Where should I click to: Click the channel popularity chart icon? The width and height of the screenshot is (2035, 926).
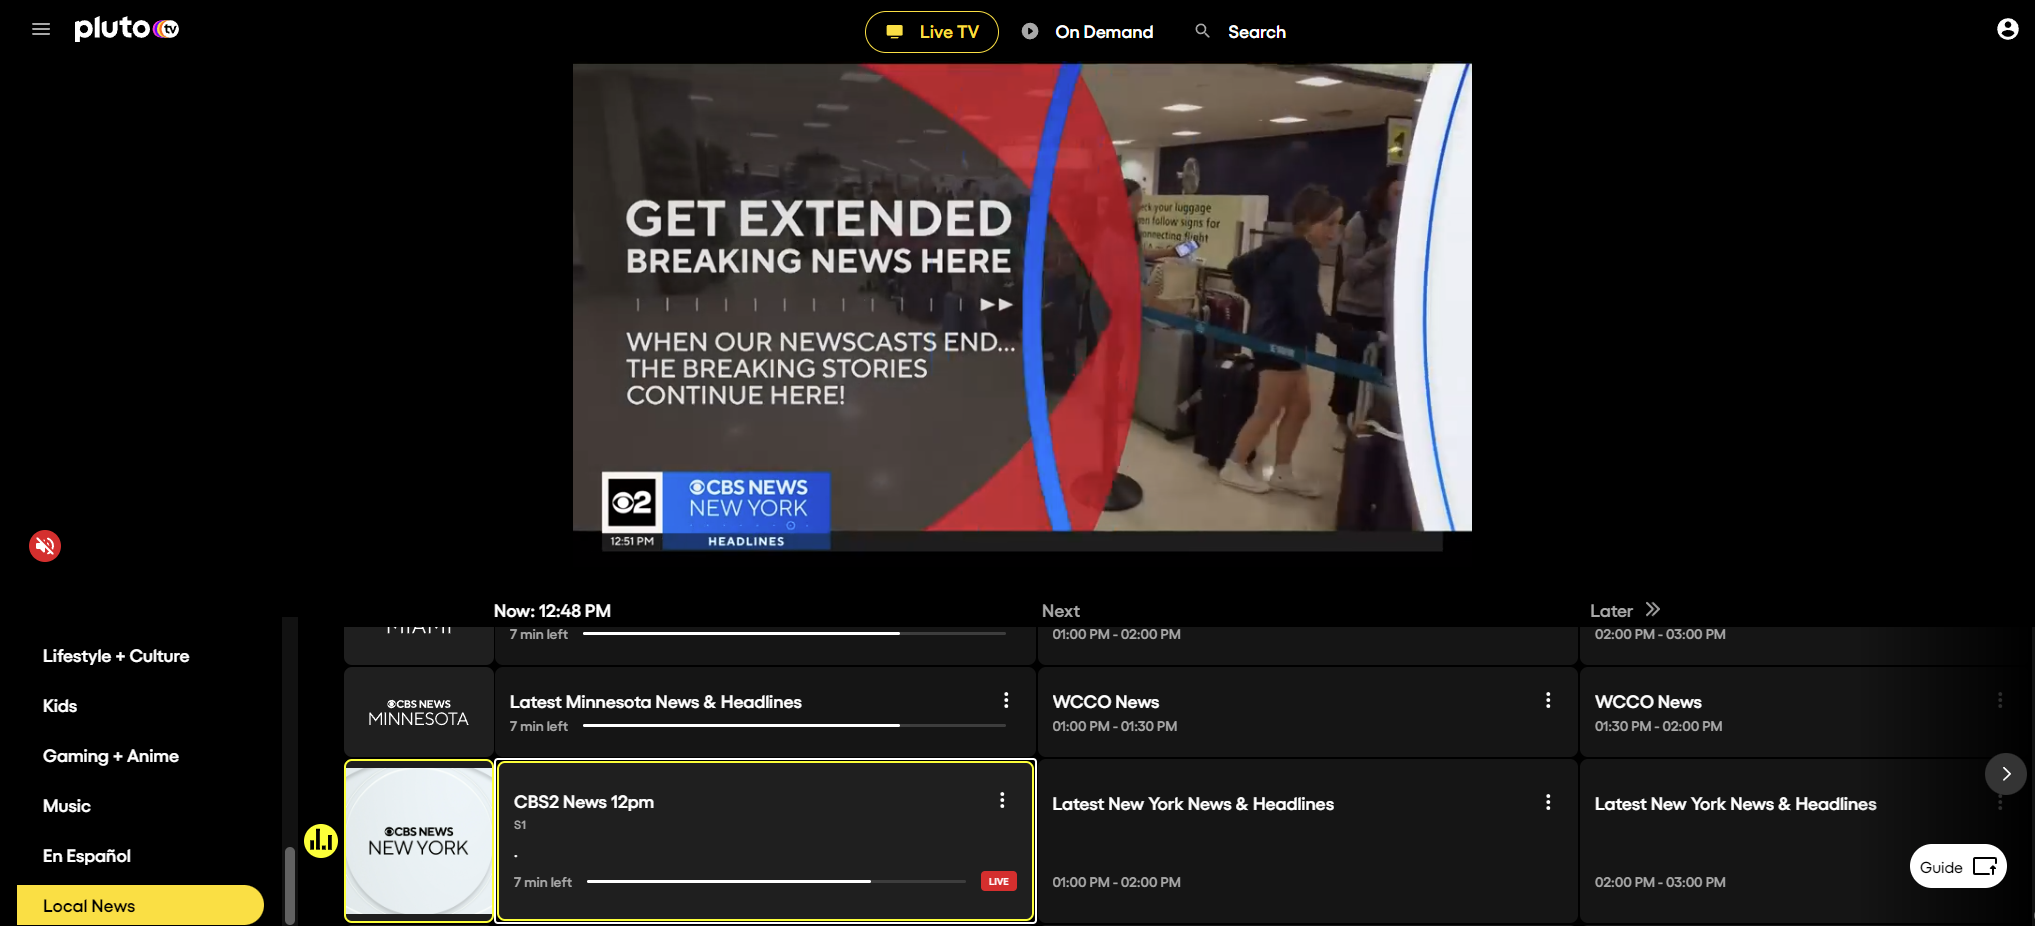(321, 841)
